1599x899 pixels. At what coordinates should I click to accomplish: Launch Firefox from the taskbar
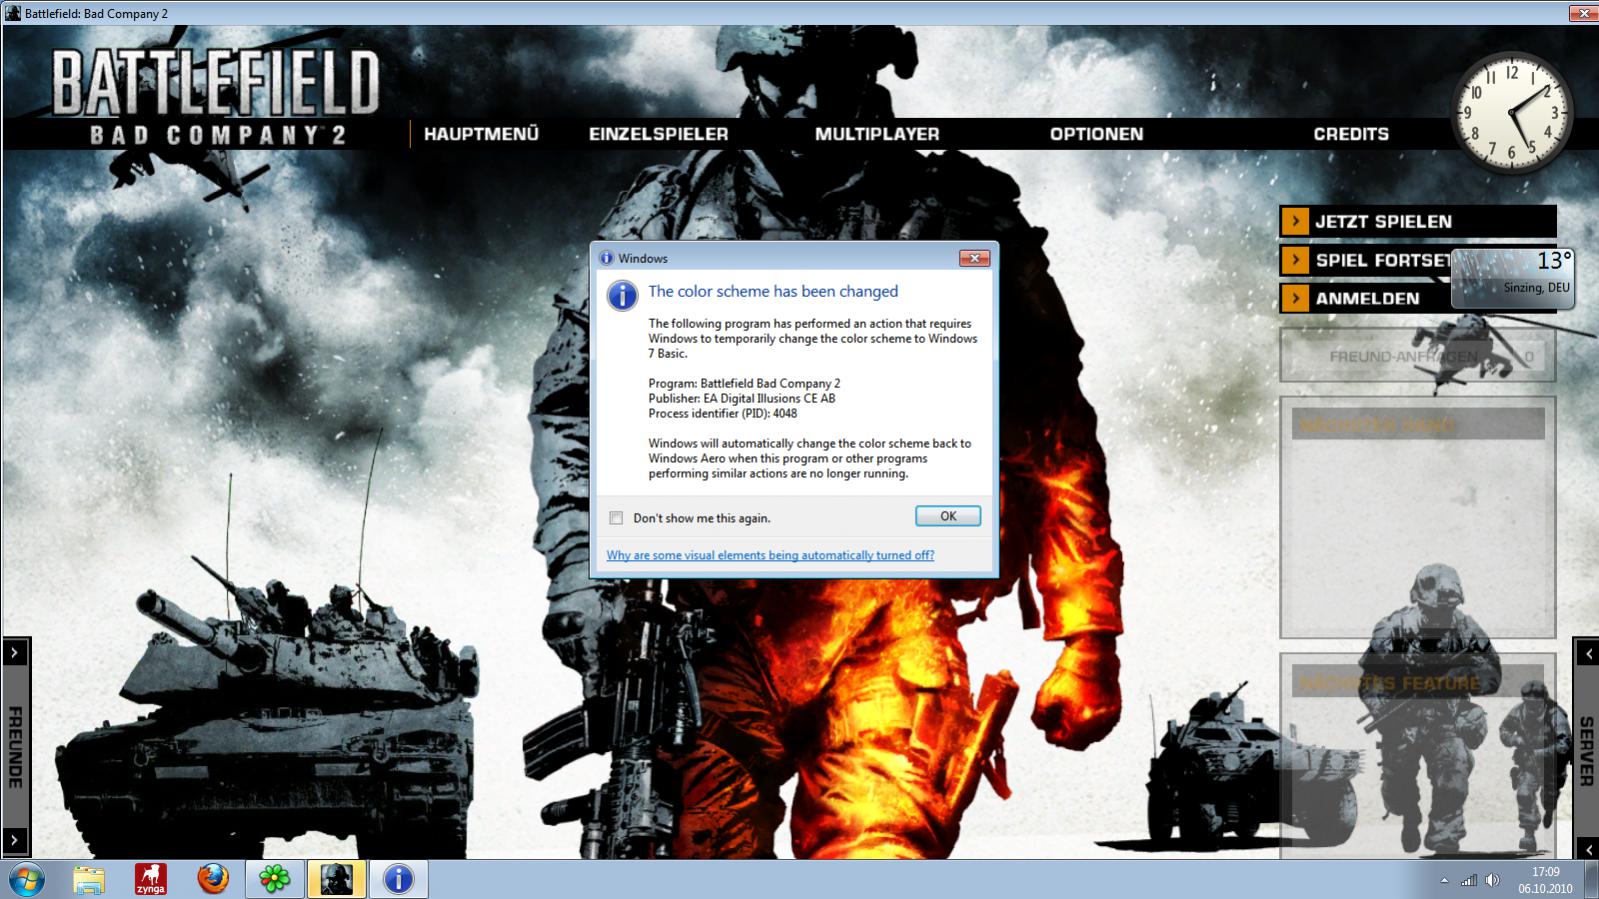pyautogui.click(x=213, y=879)
